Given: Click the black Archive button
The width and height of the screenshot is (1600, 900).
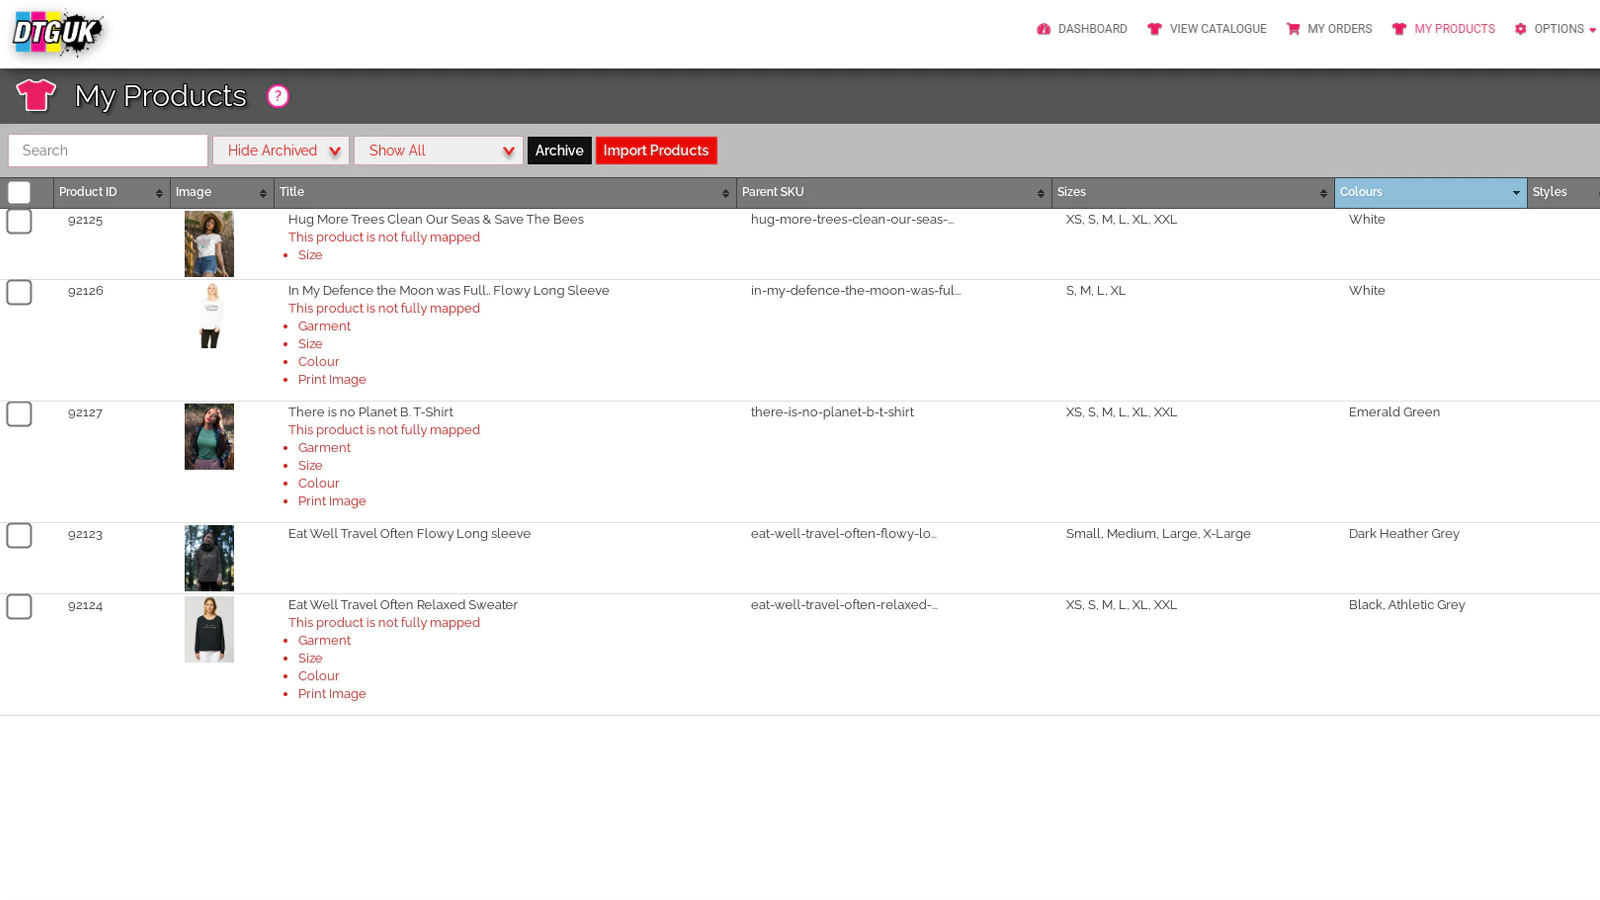Looking at the screenshot, I should [559, 151].
